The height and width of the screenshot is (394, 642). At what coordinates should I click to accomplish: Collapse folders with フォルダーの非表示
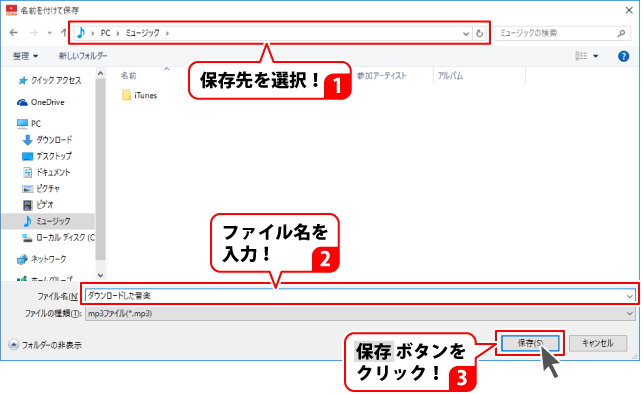click(x=45, y=345)
